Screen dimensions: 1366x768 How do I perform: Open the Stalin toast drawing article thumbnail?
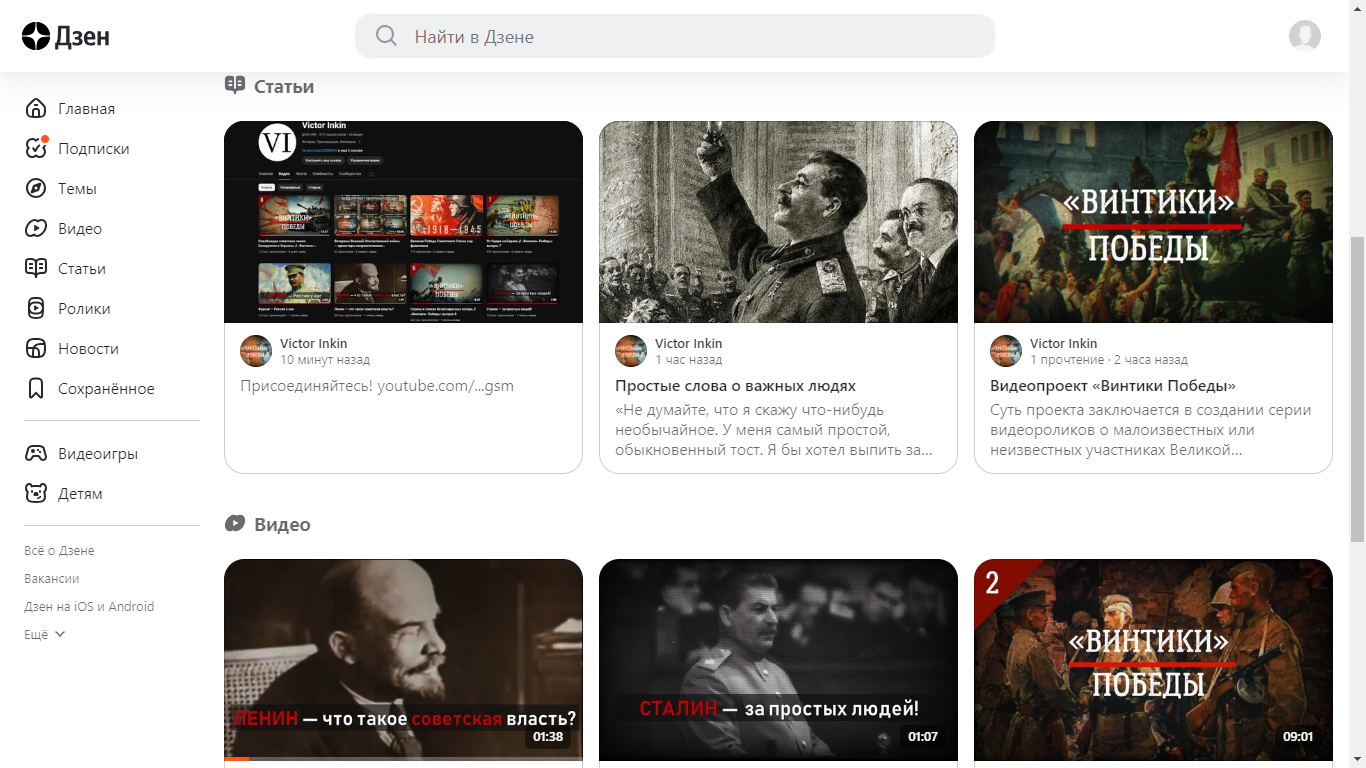[x=778, y=222]
